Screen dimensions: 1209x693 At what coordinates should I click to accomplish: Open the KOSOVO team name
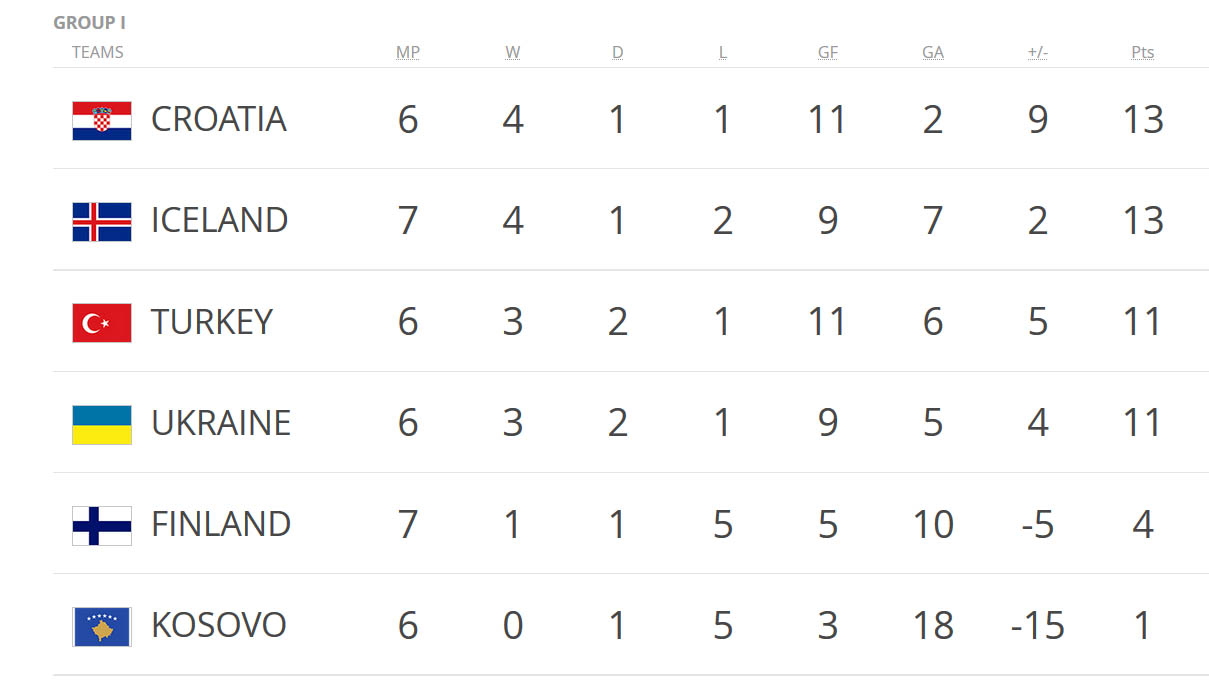click(219, 625)
